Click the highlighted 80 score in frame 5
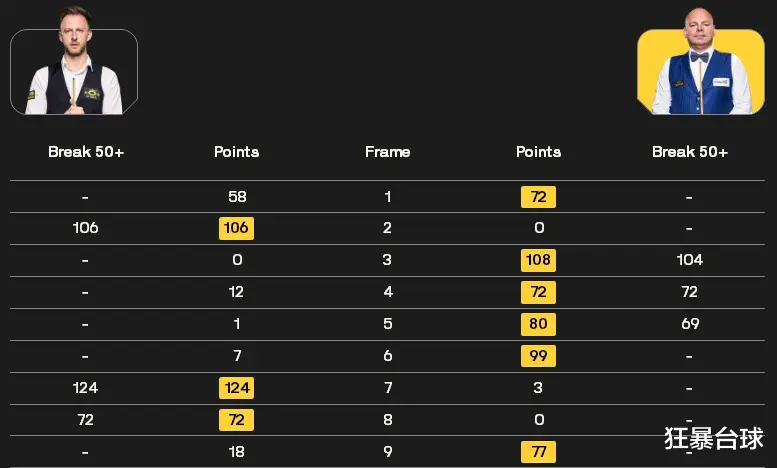This screenshot has height=468, width=777. click(x=538, y=324)
